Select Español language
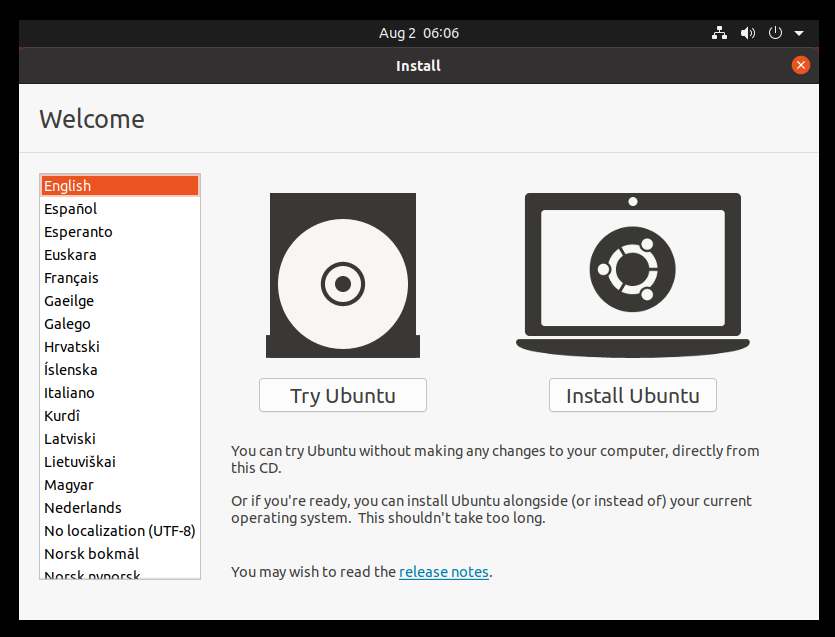Image resolution: width=835 pixels, height=637 pixels. 120,209
